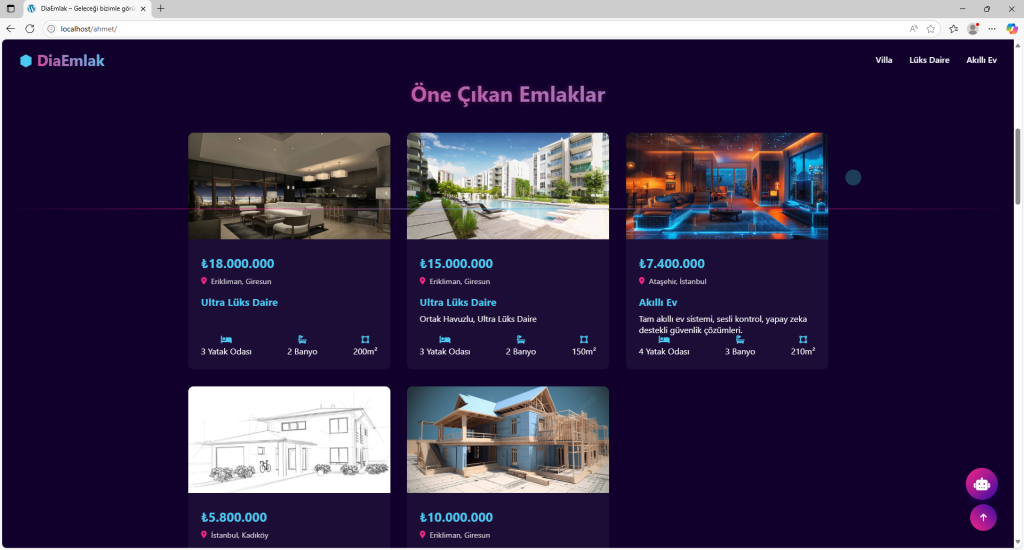Click the area icon above 150m²
Viewport: 1024px width, 550px height.
tap(584, 340)
